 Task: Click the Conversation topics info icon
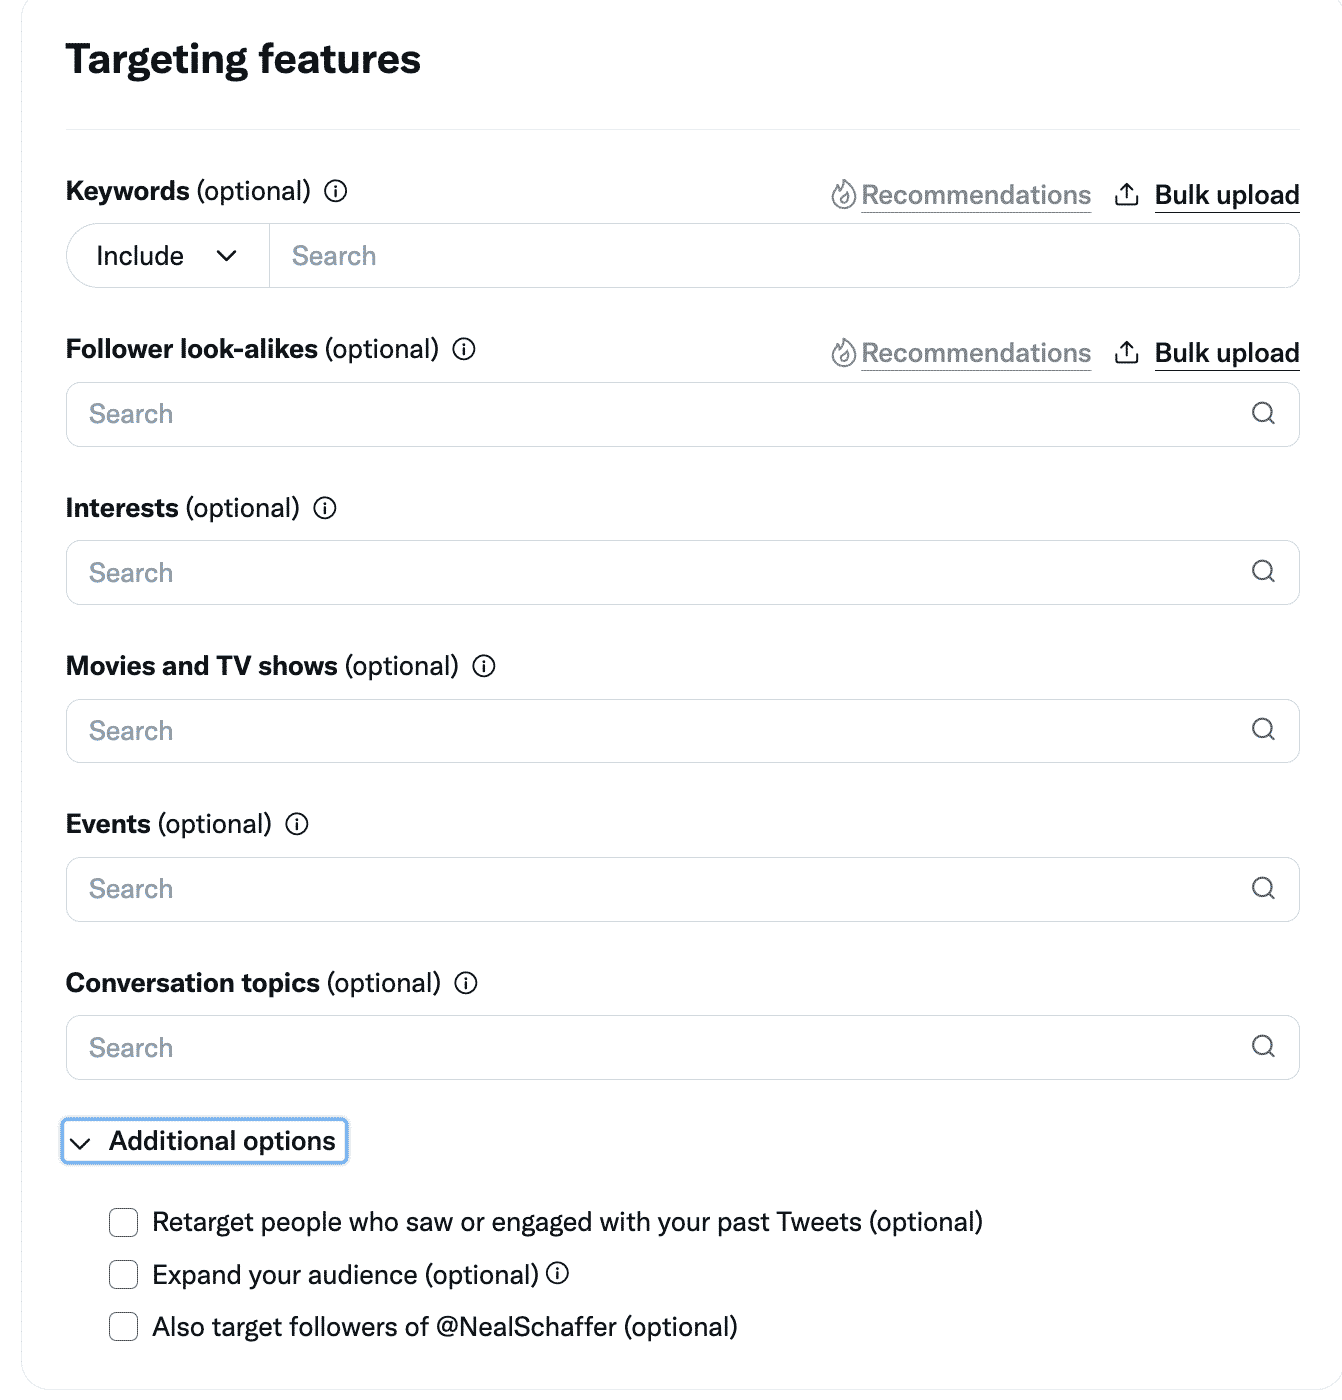466,983
